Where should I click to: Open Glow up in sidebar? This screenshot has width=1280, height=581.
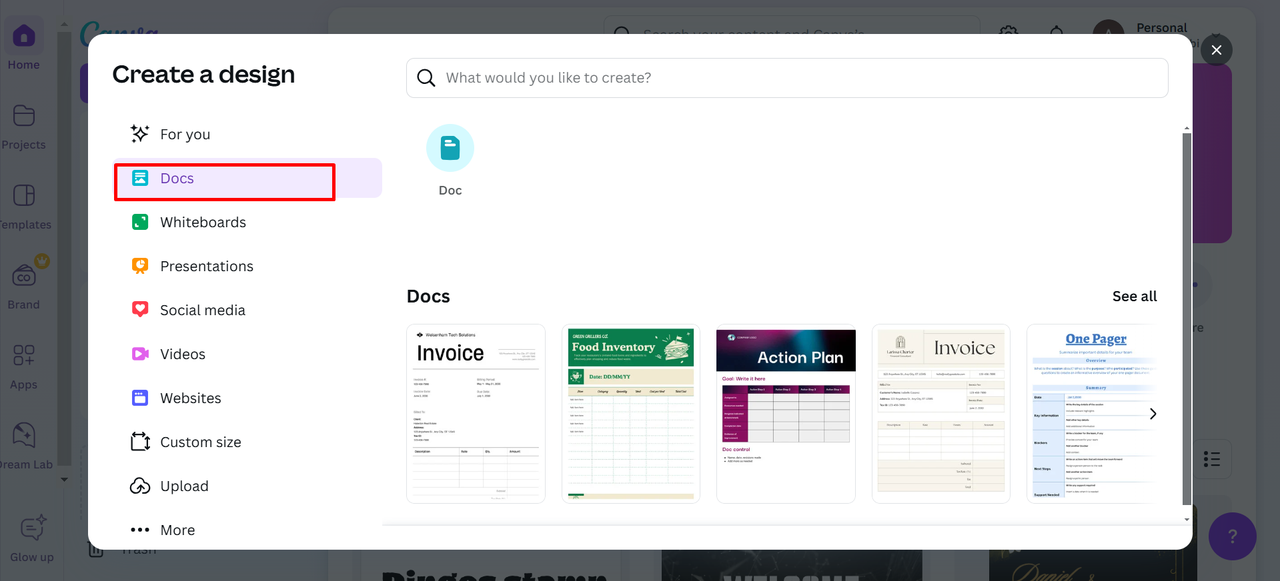pos(32,538)
